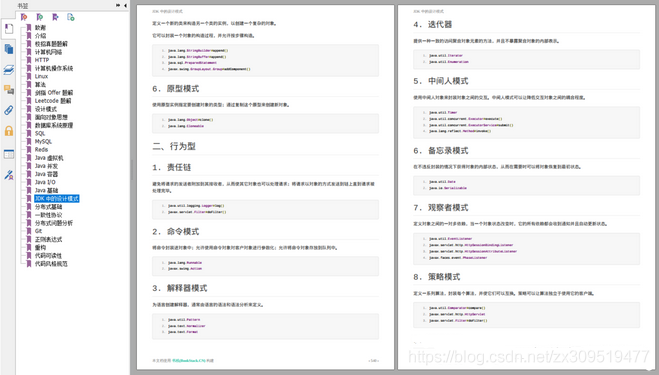Select the Java 容器 bookmark
The height and width of the screenshot is (375, 659).
tap(46, 174)
